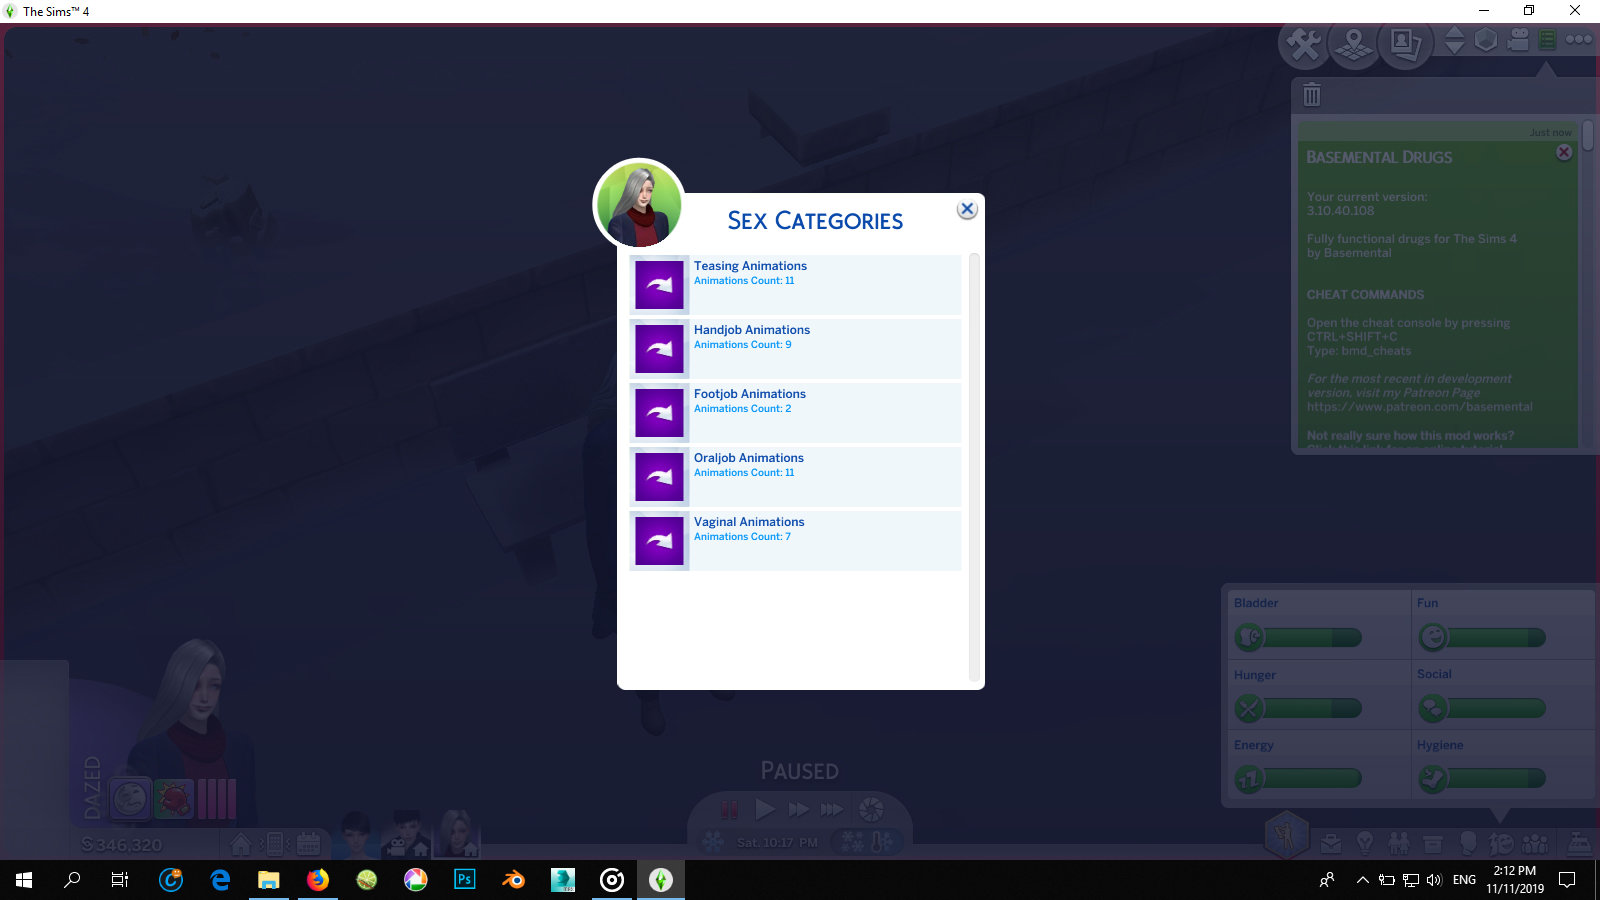The image size is (1600, 900).
Task: Click the snowflake season icon left of the clock
Action: point(712,842)
